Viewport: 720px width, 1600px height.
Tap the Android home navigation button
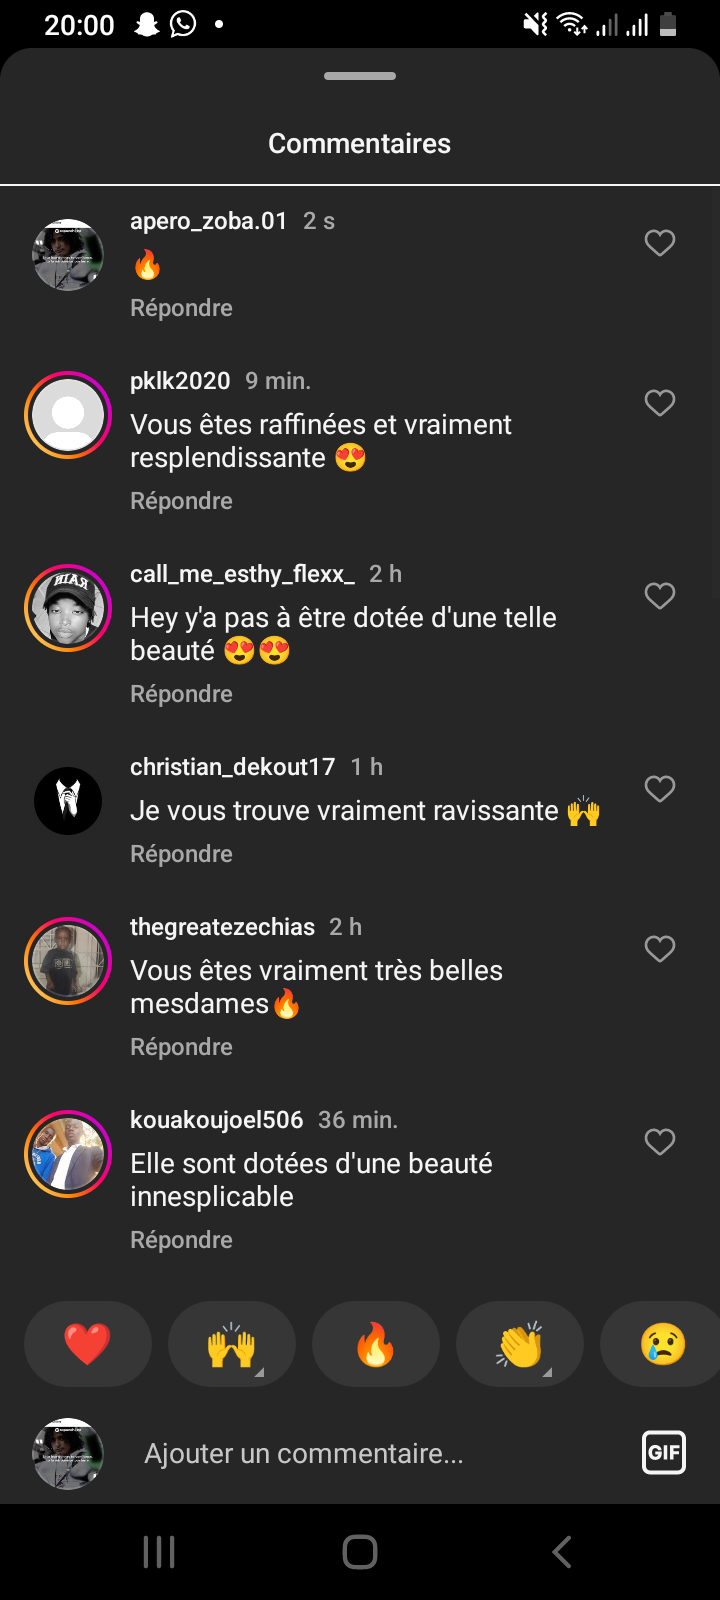click(x=360, y=1552)
